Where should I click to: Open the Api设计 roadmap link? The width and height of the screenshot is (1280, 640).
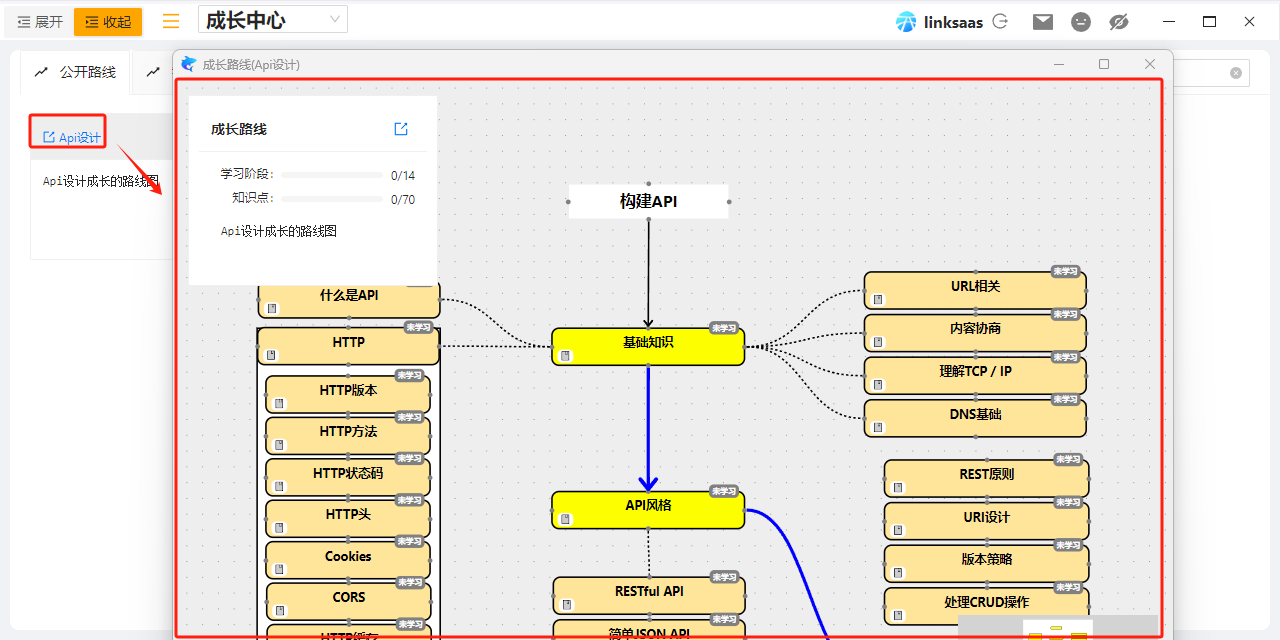(x=72, y=137)
